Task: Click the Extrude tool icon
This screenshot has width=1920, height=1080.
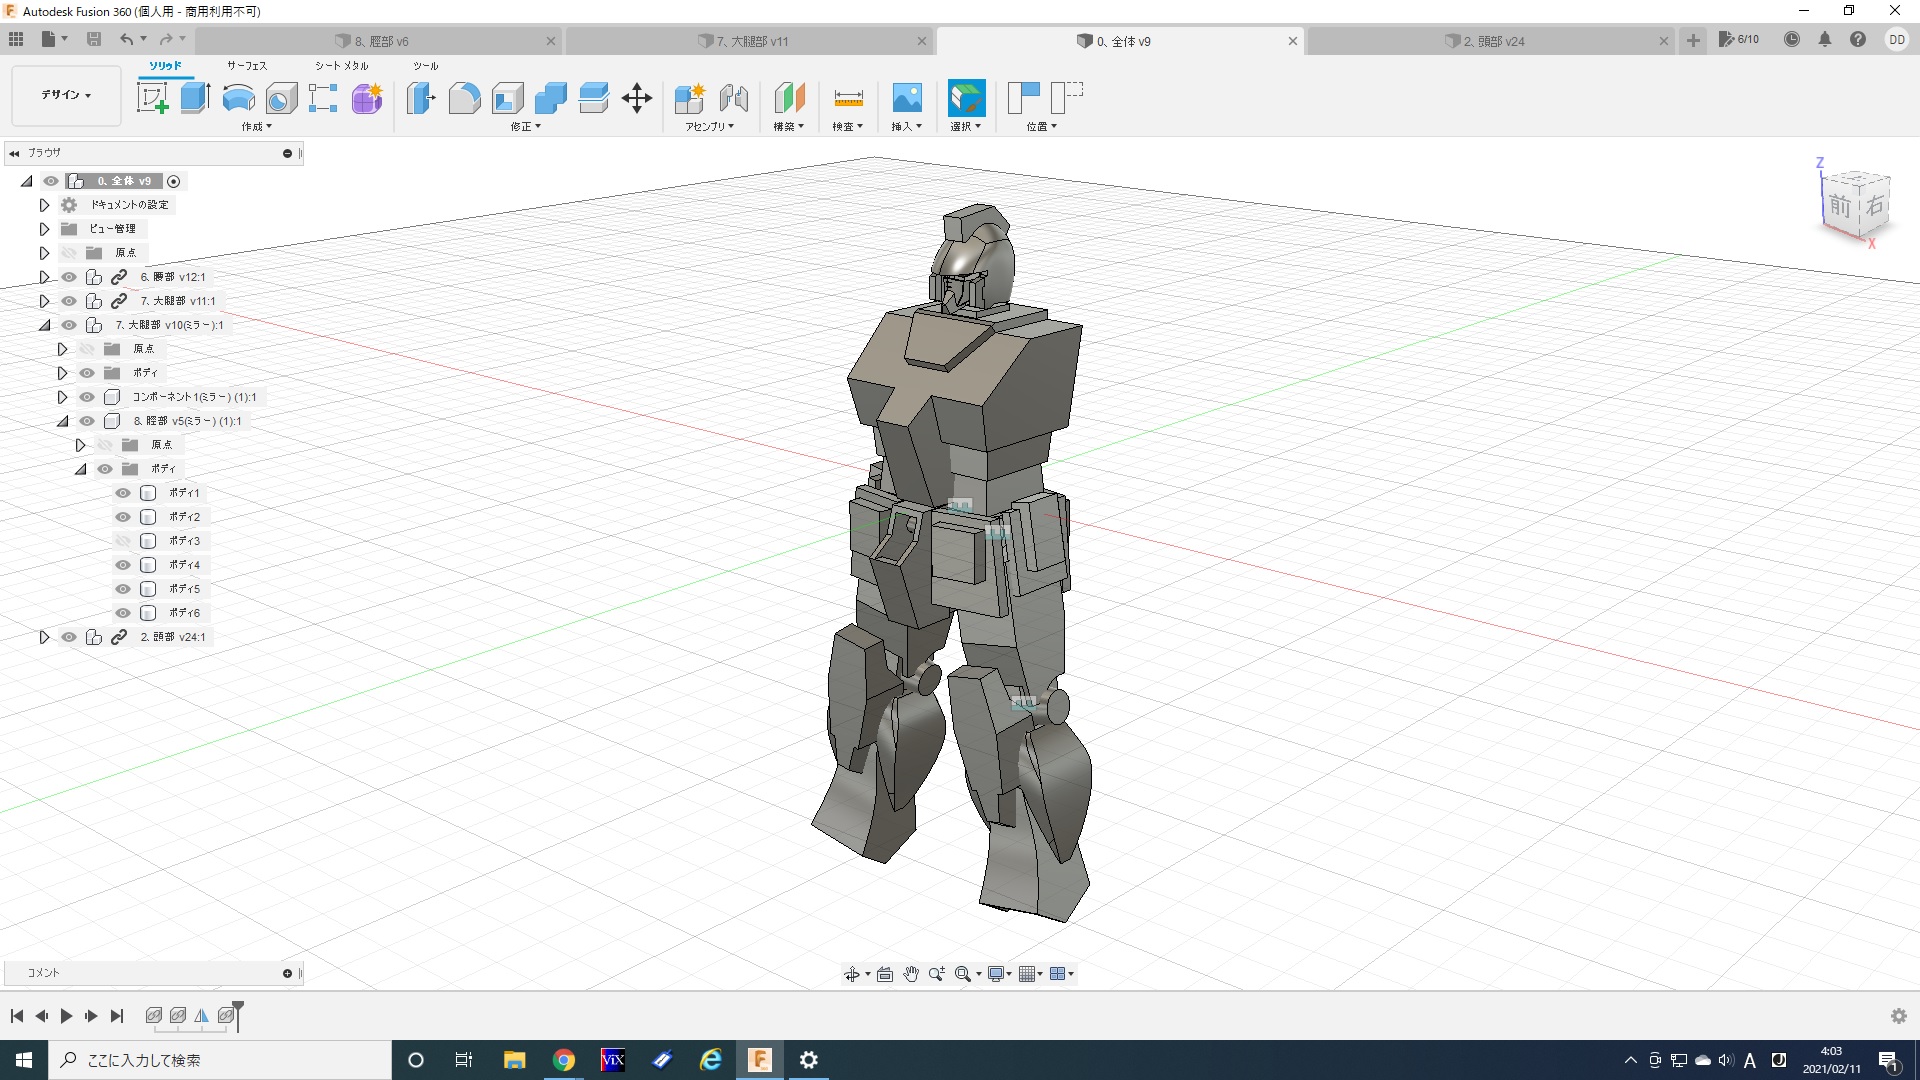Action: coord(195,98)
